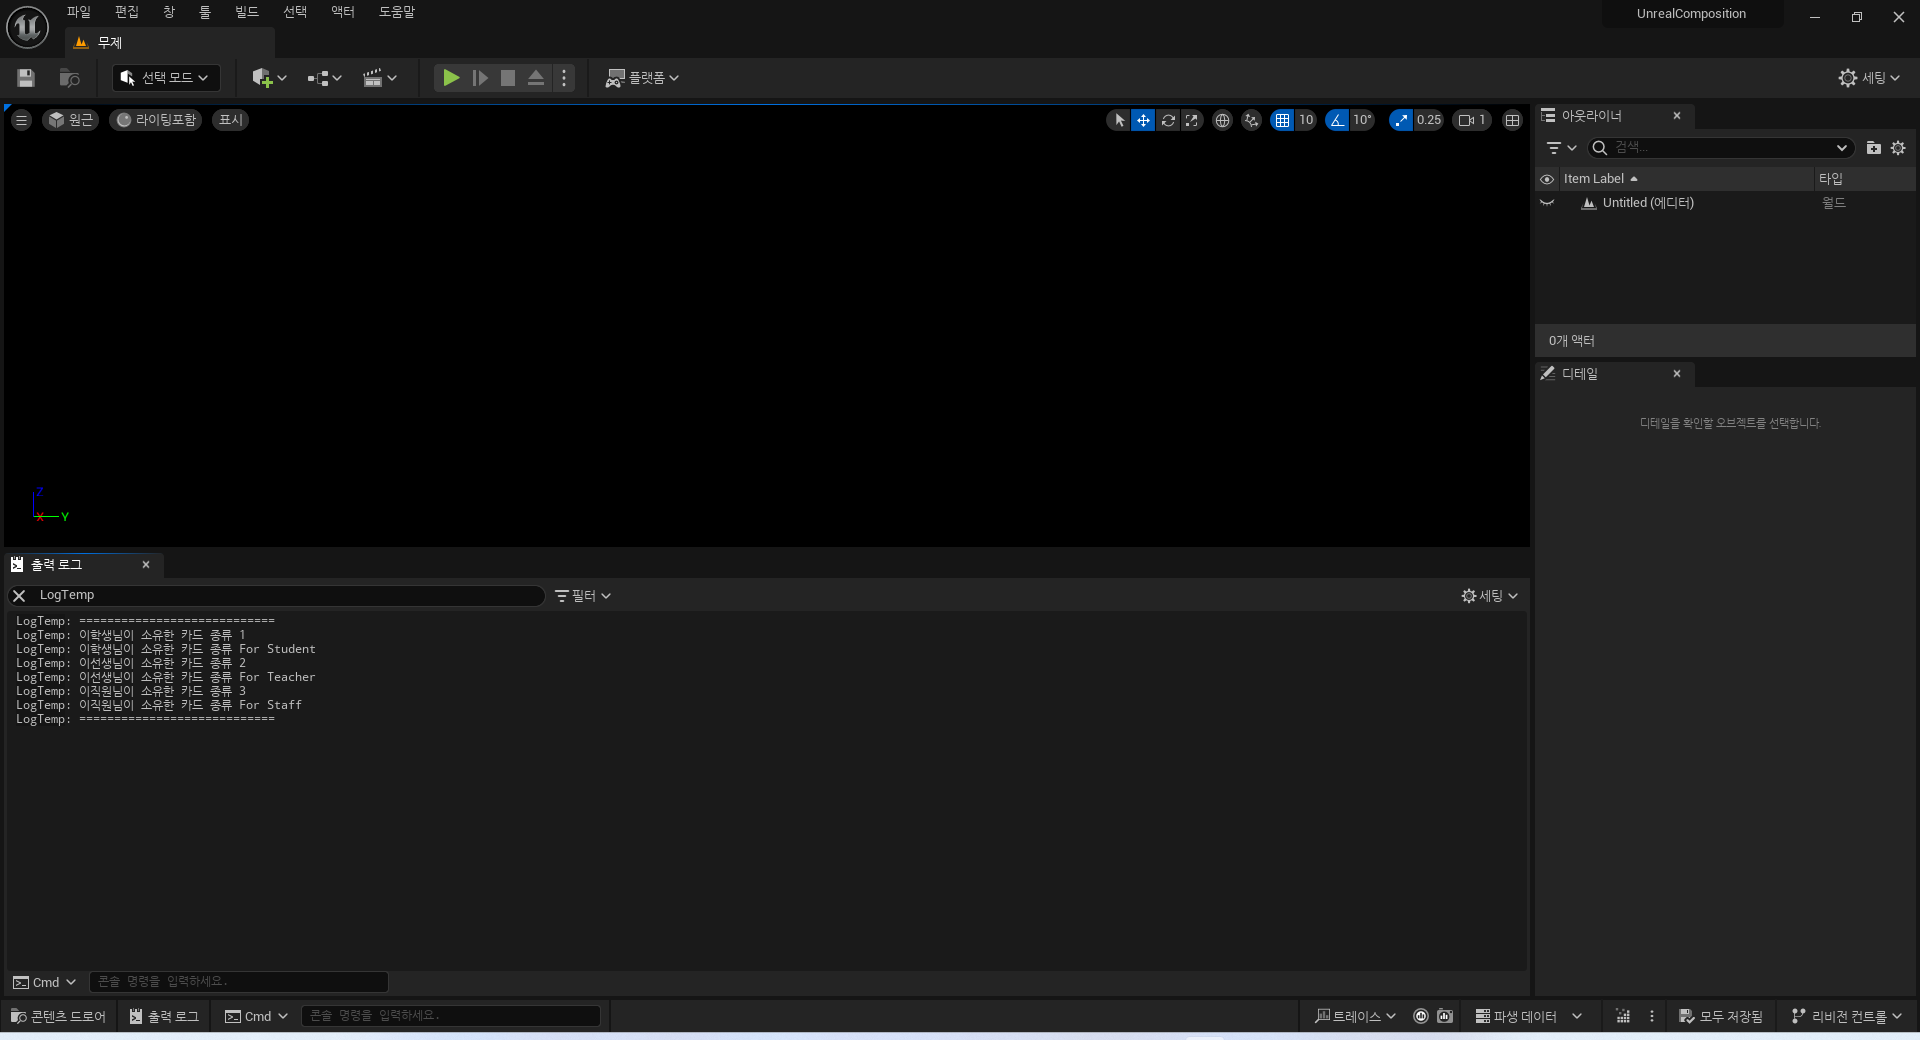Screen dimensions: 1920x1040
Task: Select the Untitled (에디터) world row
Action: [x=1726, y=203]
